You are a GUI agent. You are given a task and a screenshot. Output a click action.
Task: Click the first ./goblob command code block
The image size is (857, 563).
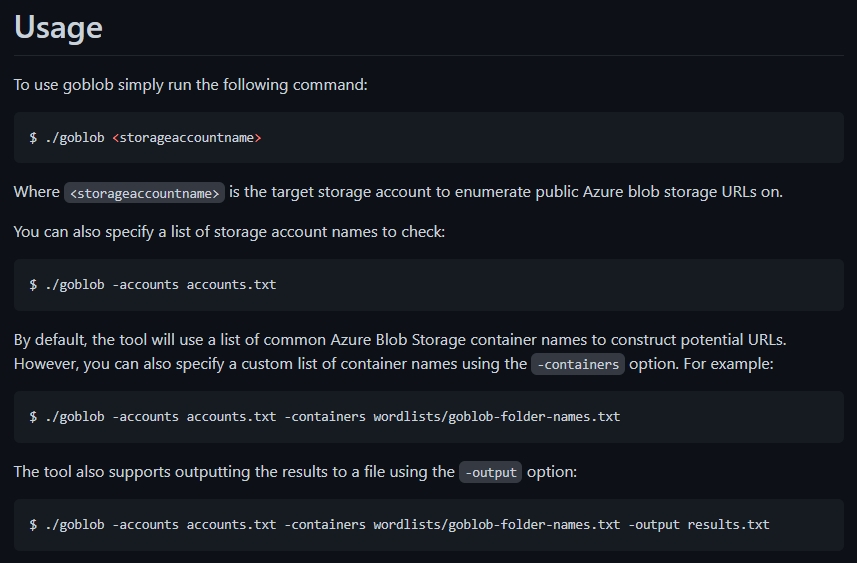[x=428, y=138]
